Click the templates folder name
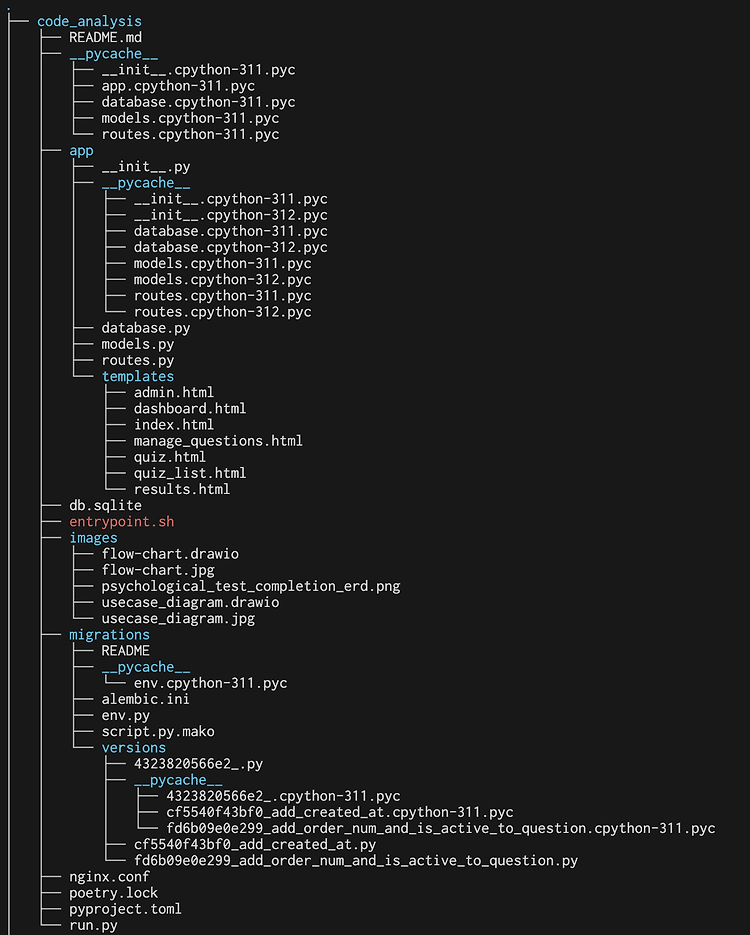This screenshot has width=750, height=935. coord(137,376)
